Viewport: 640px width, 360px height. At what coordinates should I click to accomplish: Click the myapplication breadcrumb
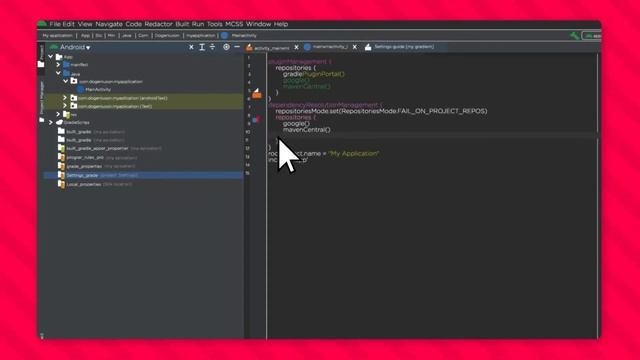[200, 36]
